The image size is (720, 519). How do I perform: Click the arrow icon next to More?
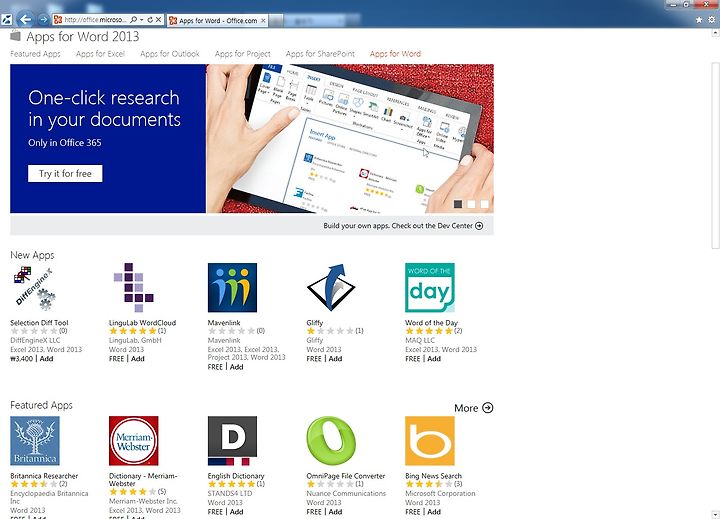pos(488,408)
